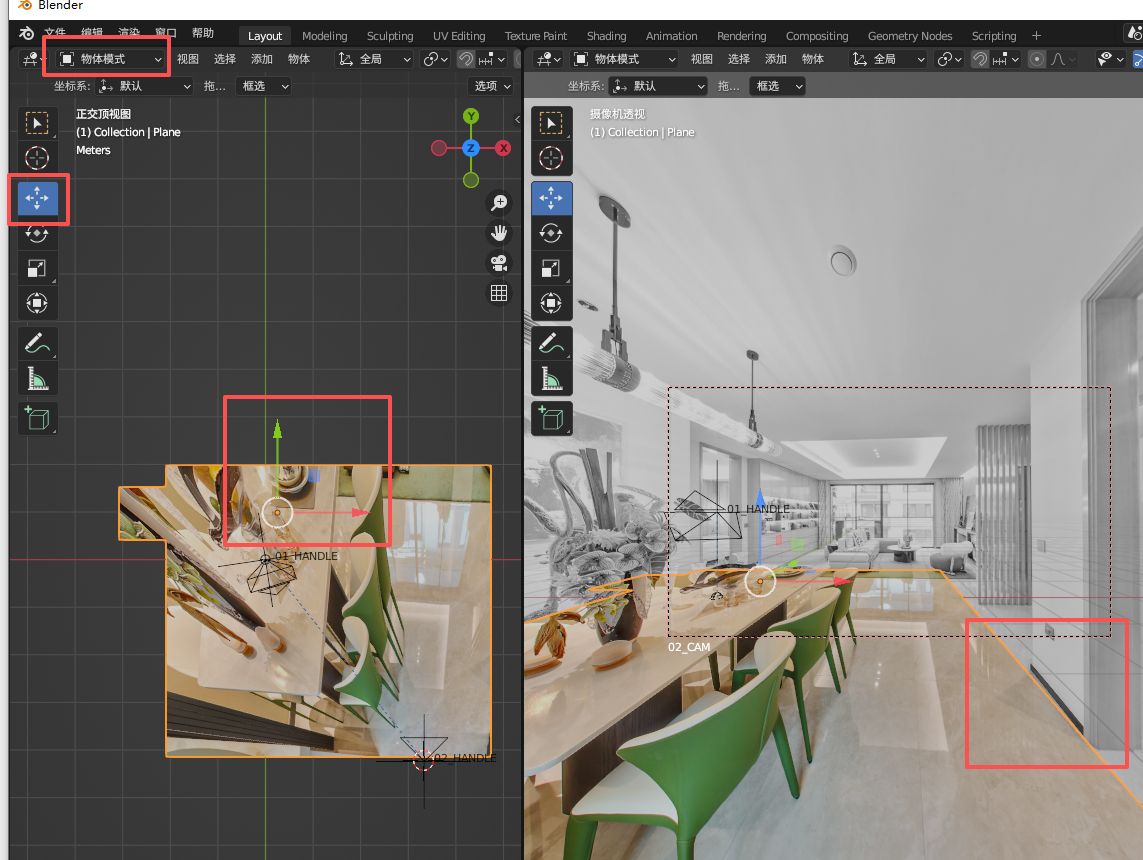This screenshot has width=1143, height=860.
Task: Click the red X axis on navigation gizmo
Action: [x=503, y=148]
